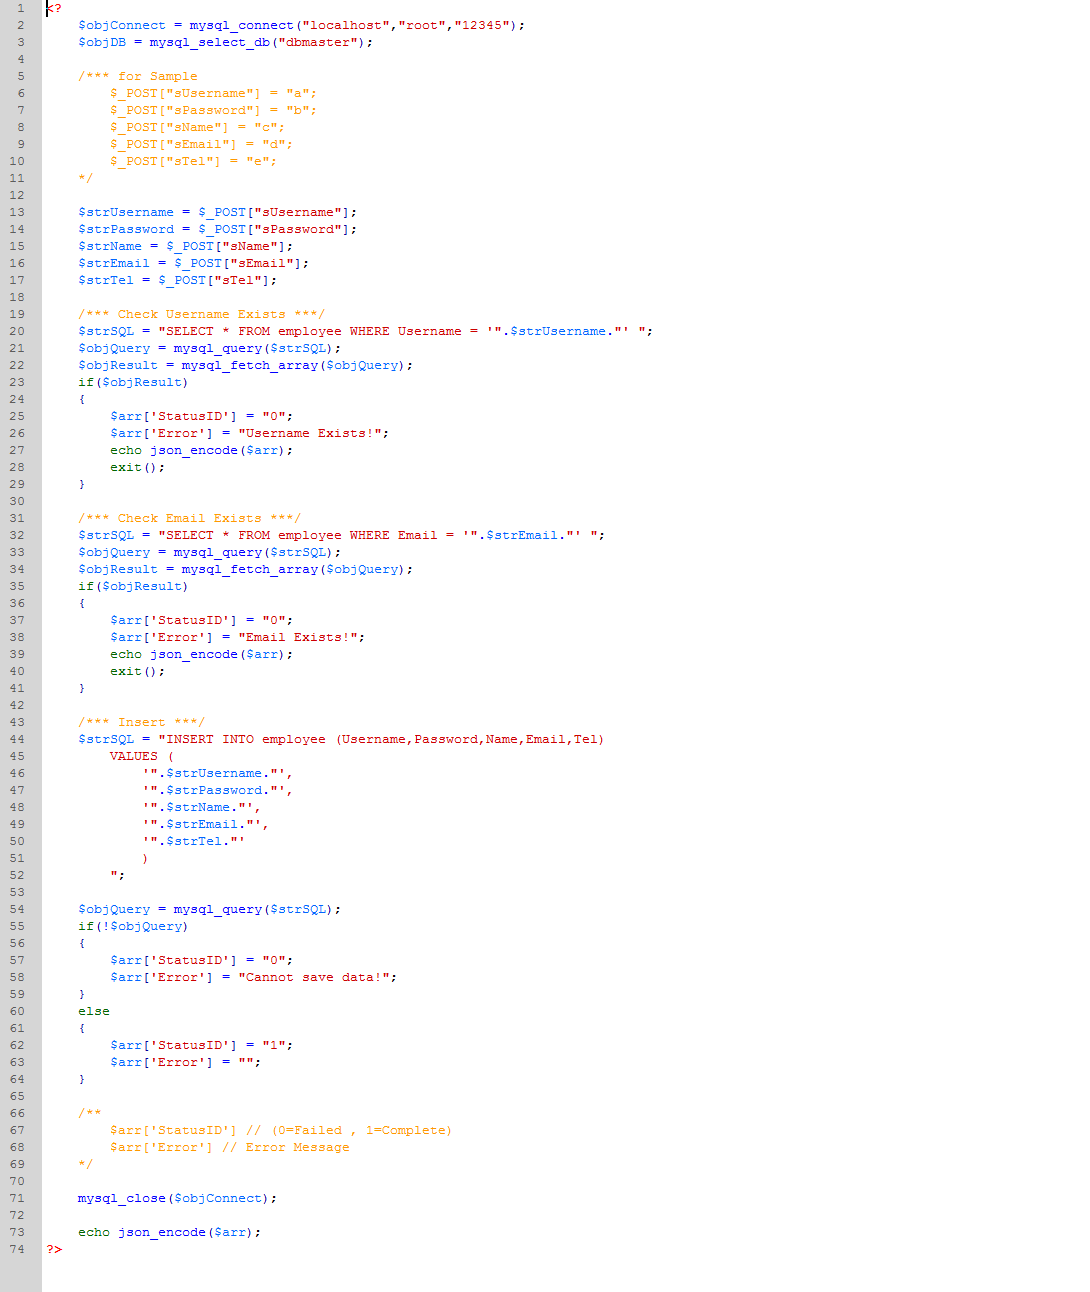Viewport: 1090px width, 1292px height.
Task: Click the '".$strUsername."', value line
Action: pos(217,773)
